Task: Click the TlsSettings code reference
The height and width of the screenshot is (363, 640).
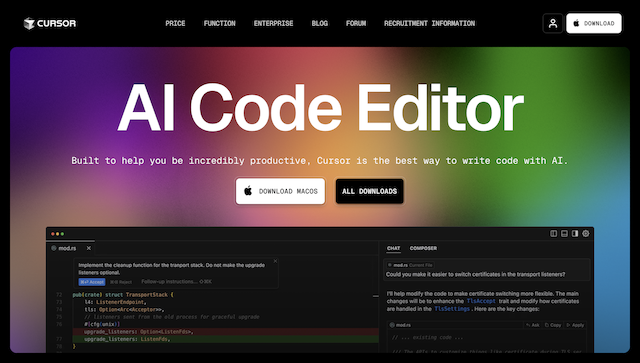Action: (x=452, y=309)
